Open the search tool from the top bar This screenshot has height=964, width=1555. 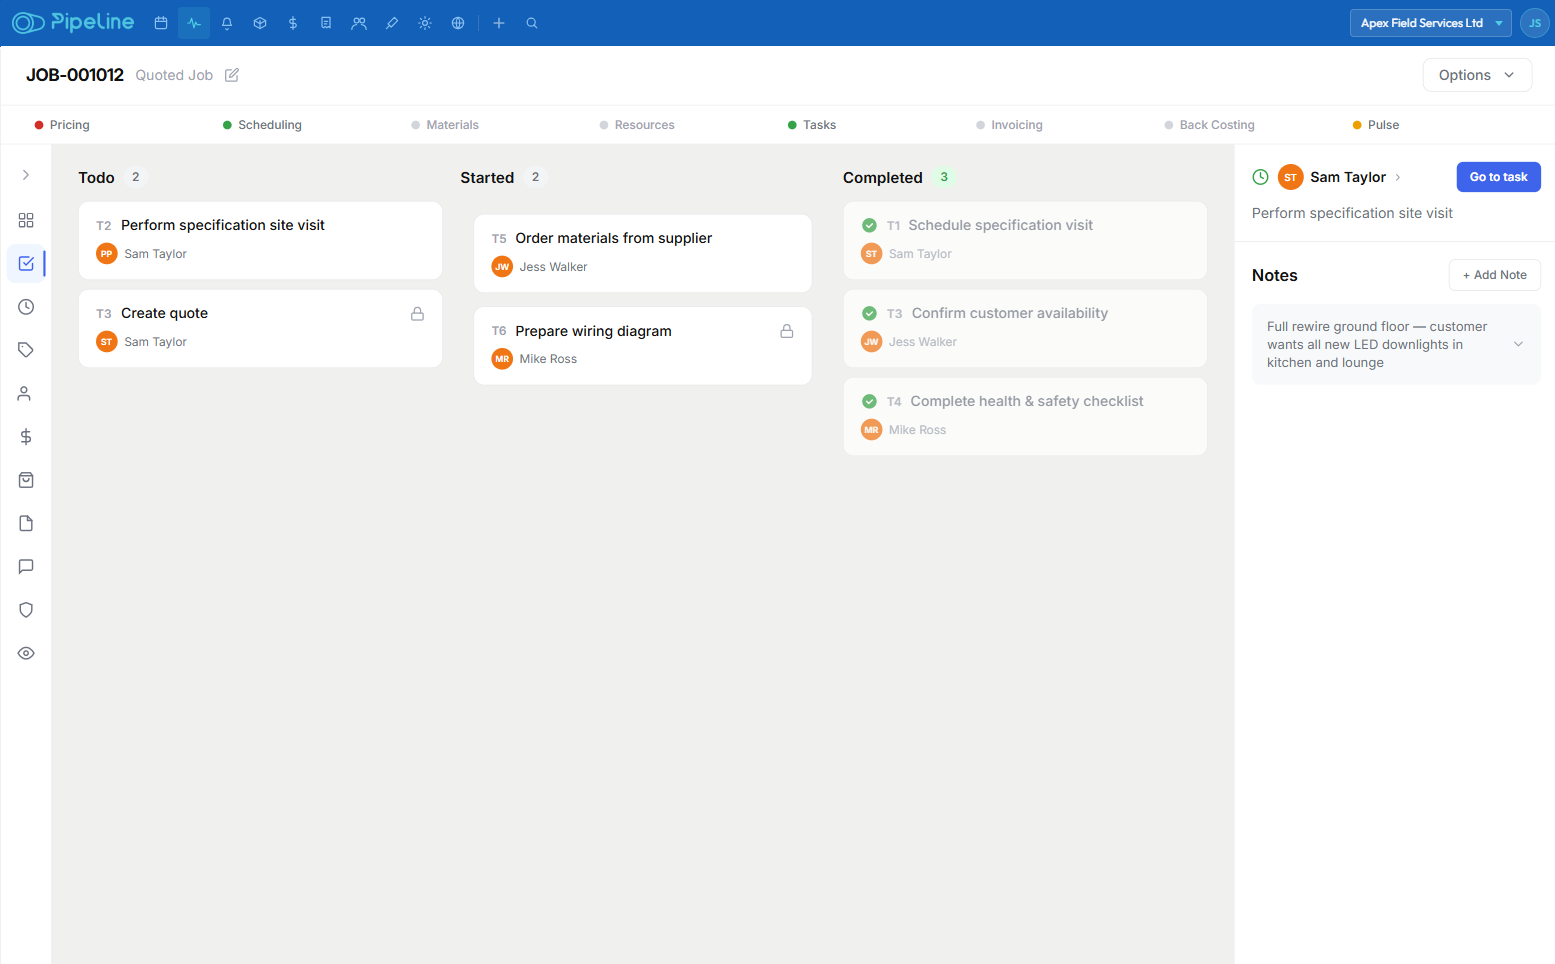pos(532,22)
